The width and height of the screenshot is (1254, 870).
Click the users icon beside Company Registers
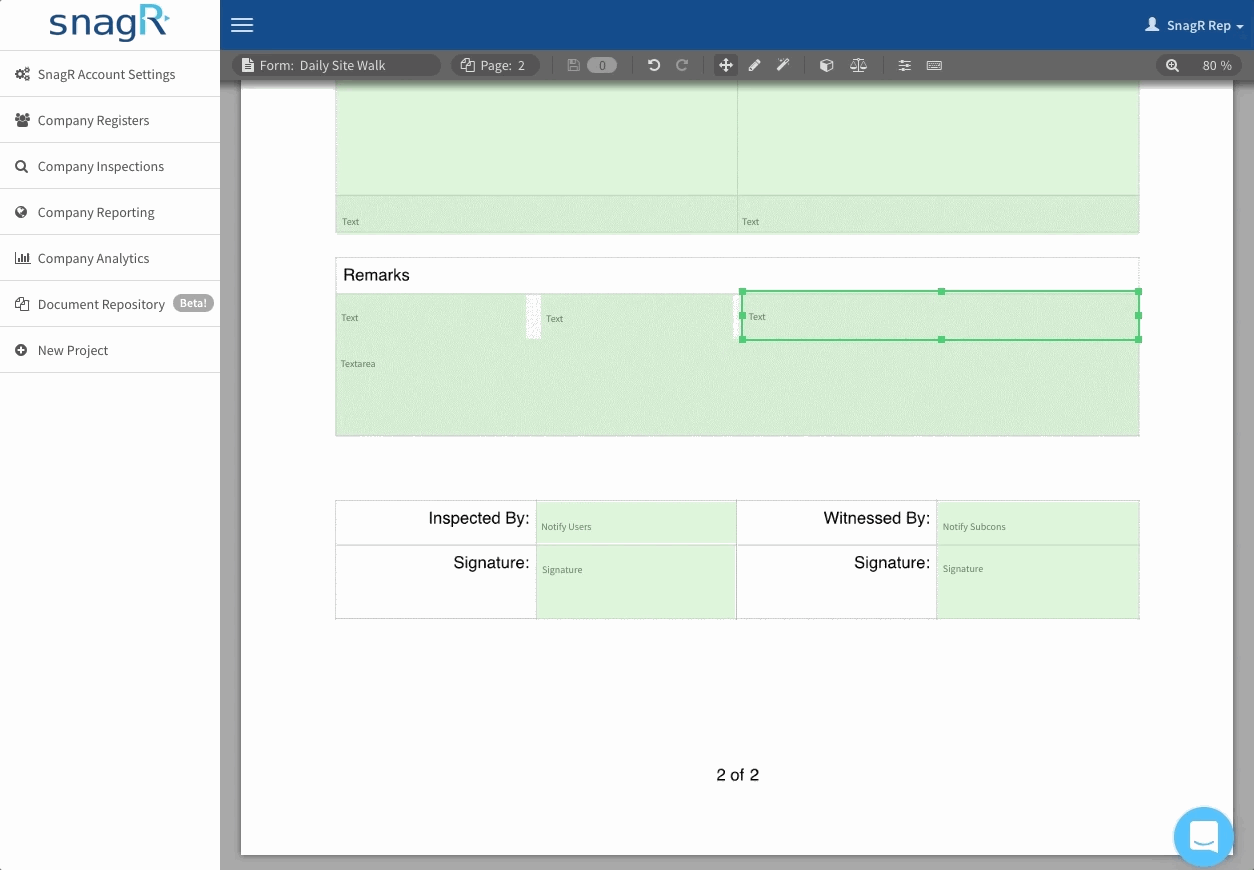click(x=22, y=120)
